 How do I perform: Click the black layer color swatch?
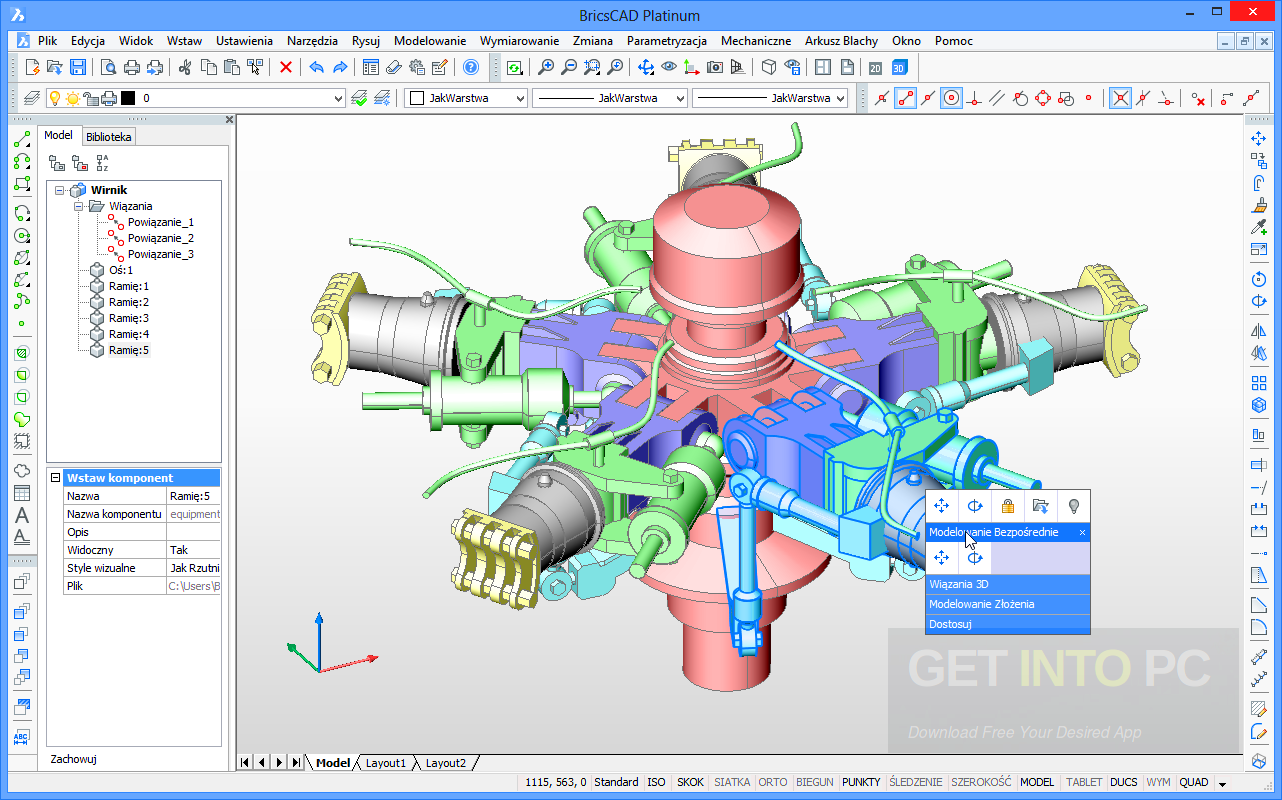point(128,98)
